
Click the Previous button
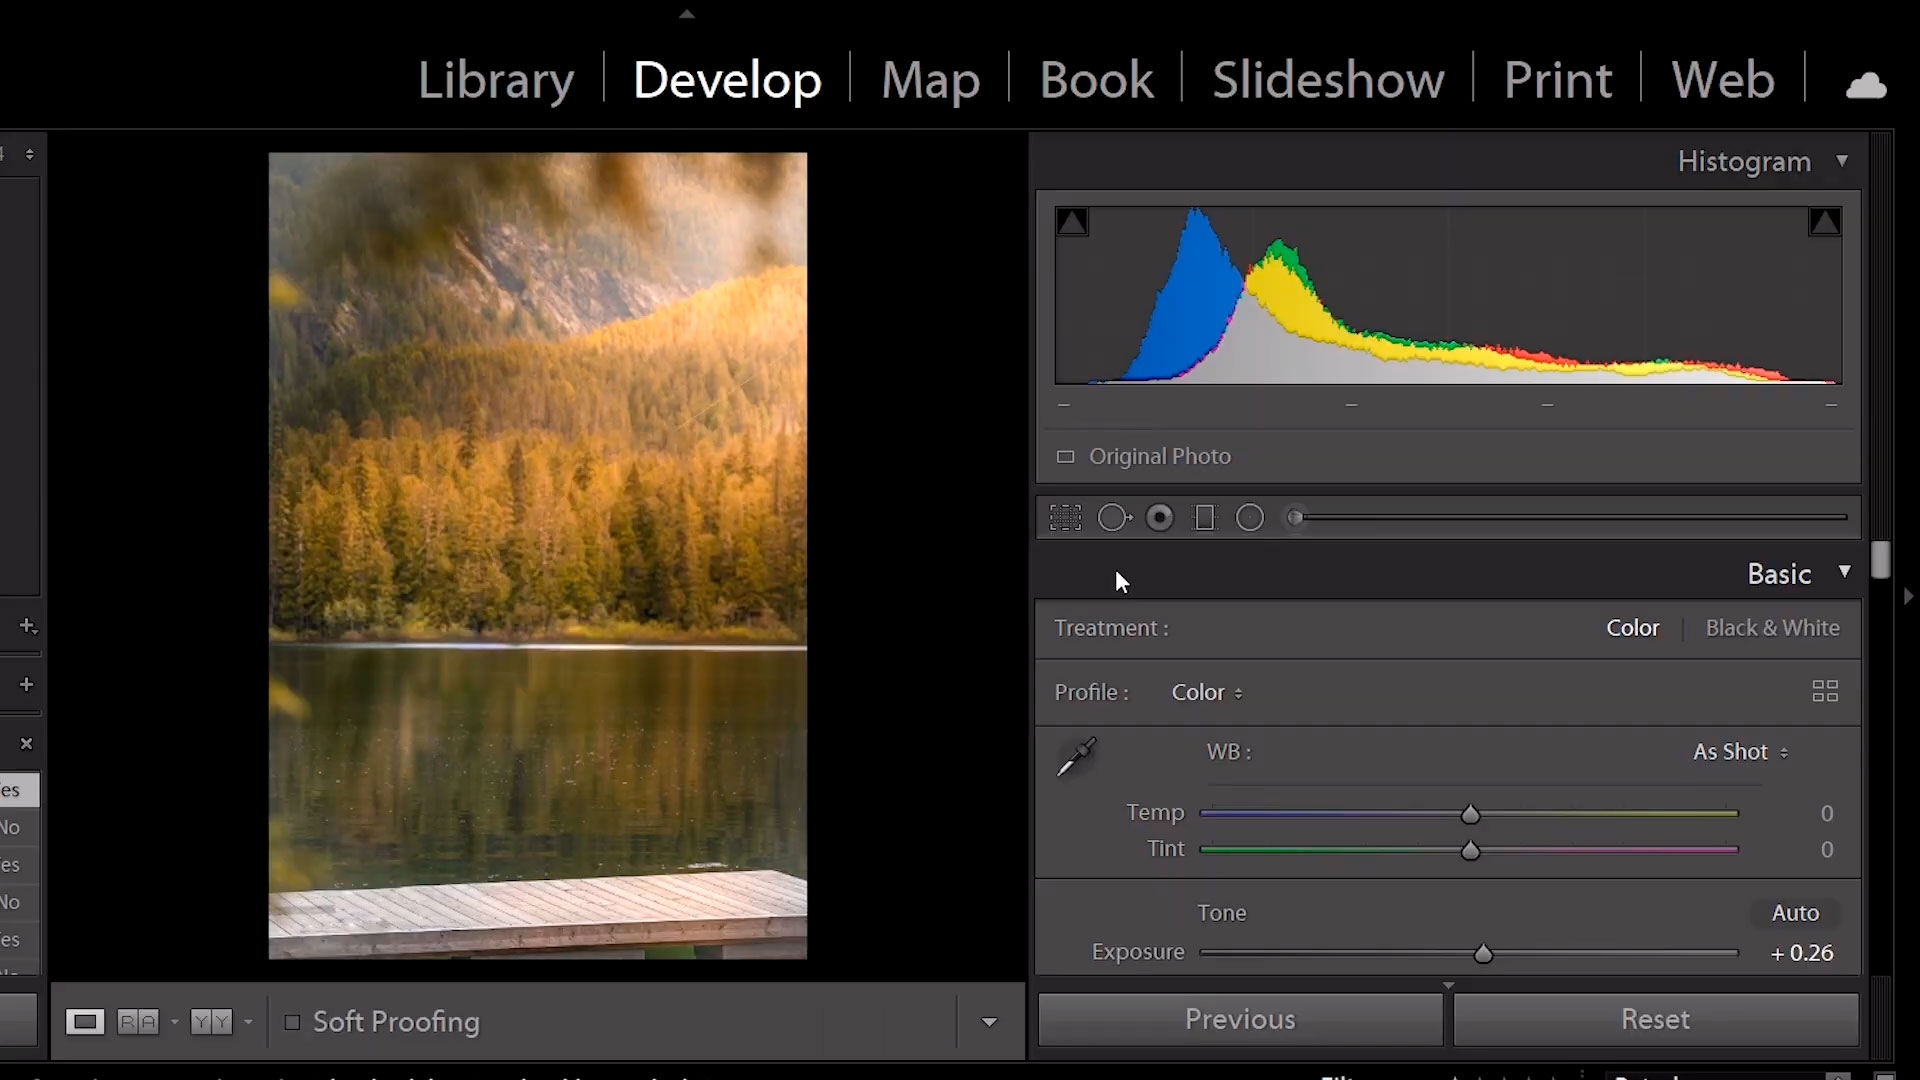pos(1240,1019)
